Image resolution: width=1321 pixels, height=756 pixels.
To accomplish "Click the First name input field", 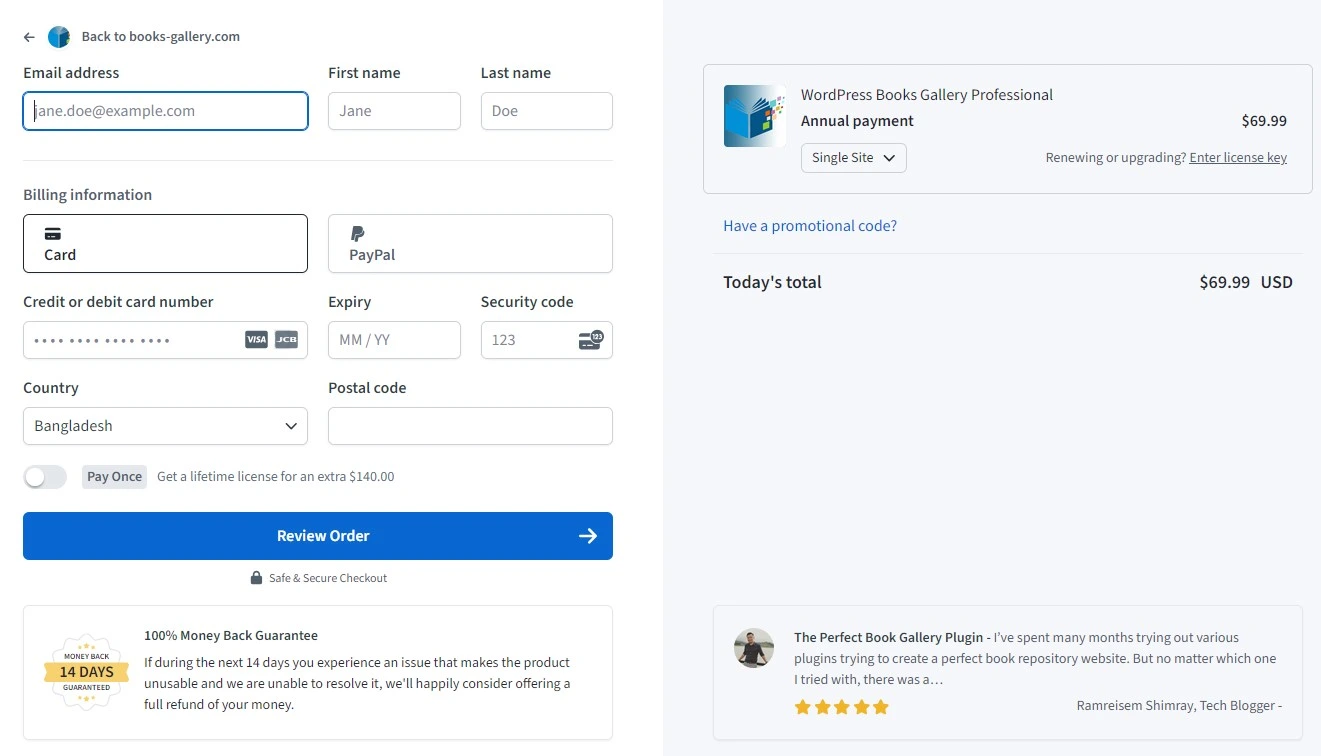I will pos(394,111).
